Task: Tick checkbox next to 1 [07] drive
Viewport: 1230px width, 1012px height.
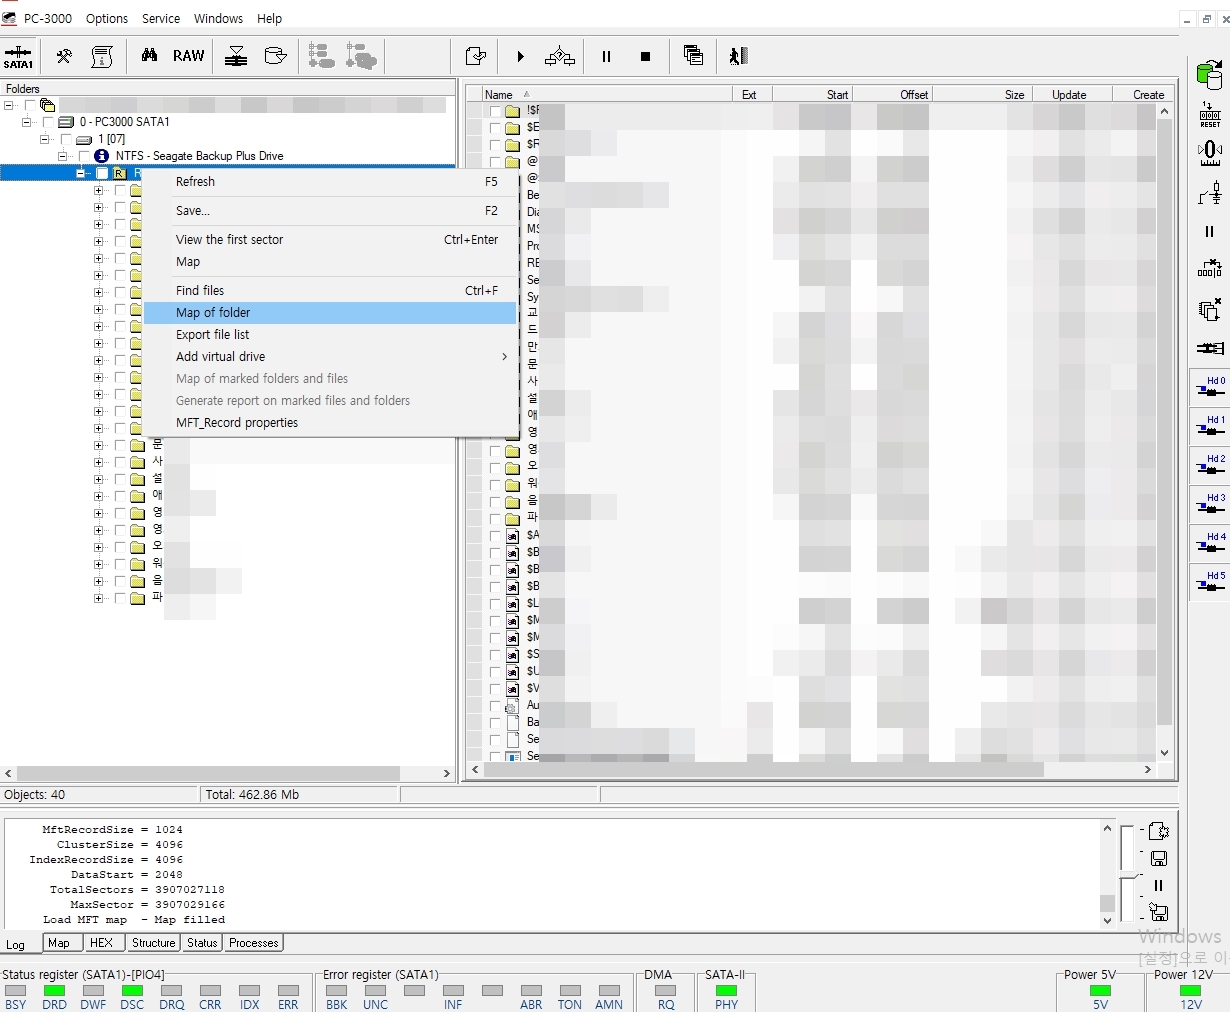Action: click(x=66, y=139)
